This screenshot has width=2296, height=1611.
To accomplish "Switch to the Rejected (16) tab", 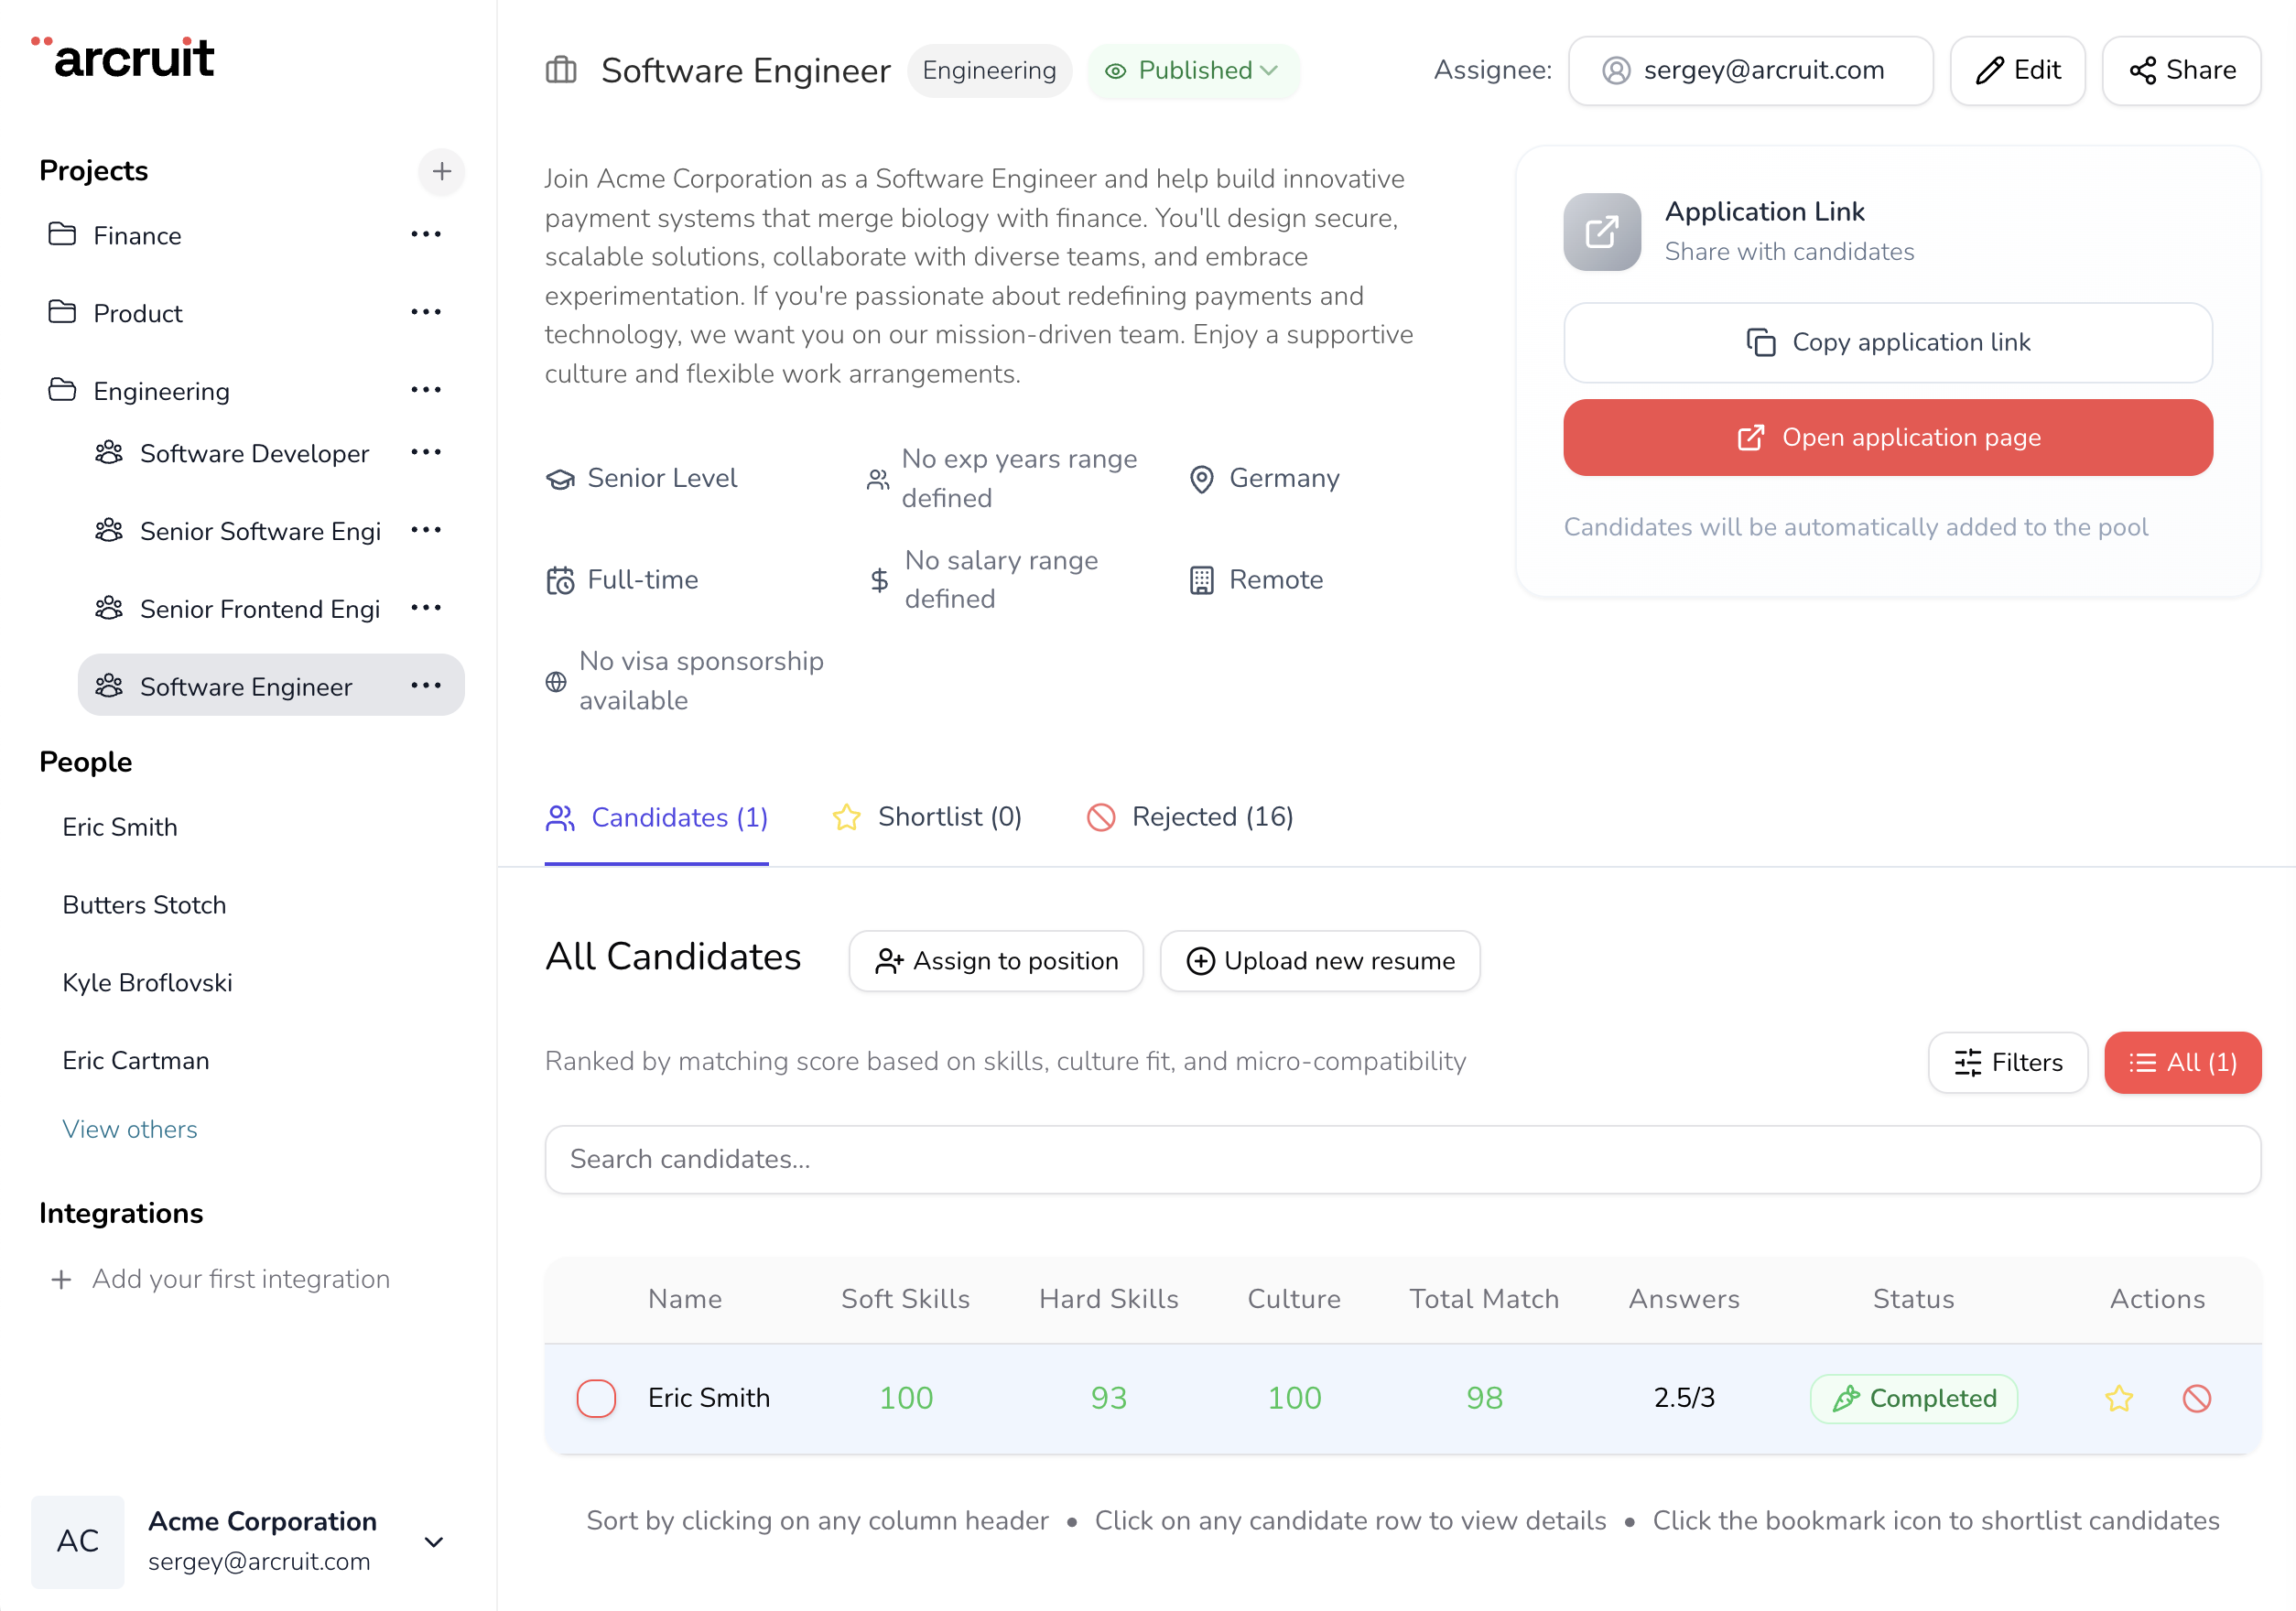I will tap(1190, 817).
